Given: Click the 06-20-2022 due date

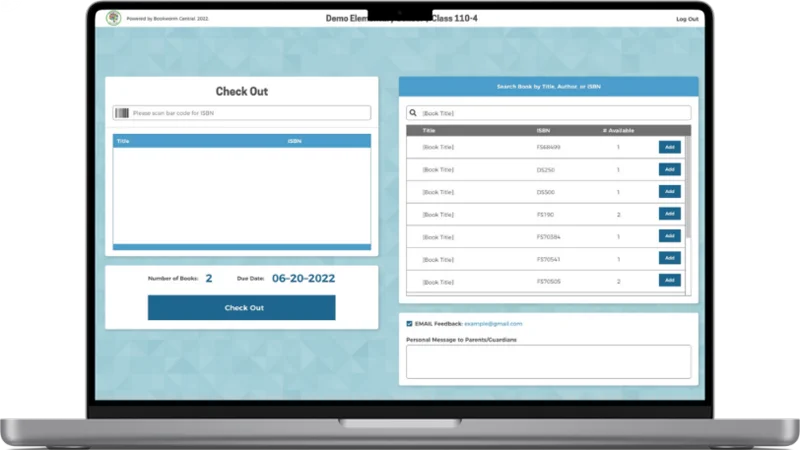Looking at the screenshot, I should click(303, 278).
